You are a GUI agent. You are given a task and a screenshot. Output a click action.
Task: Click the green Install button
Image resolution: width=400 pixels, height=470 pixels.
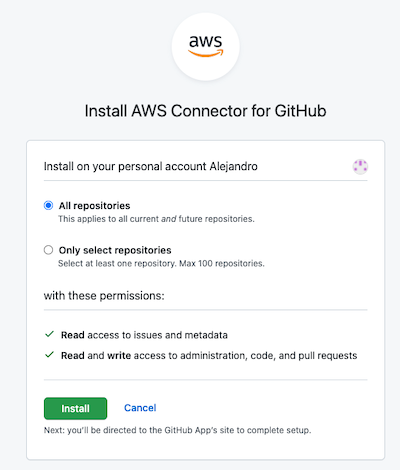point(75,408)
